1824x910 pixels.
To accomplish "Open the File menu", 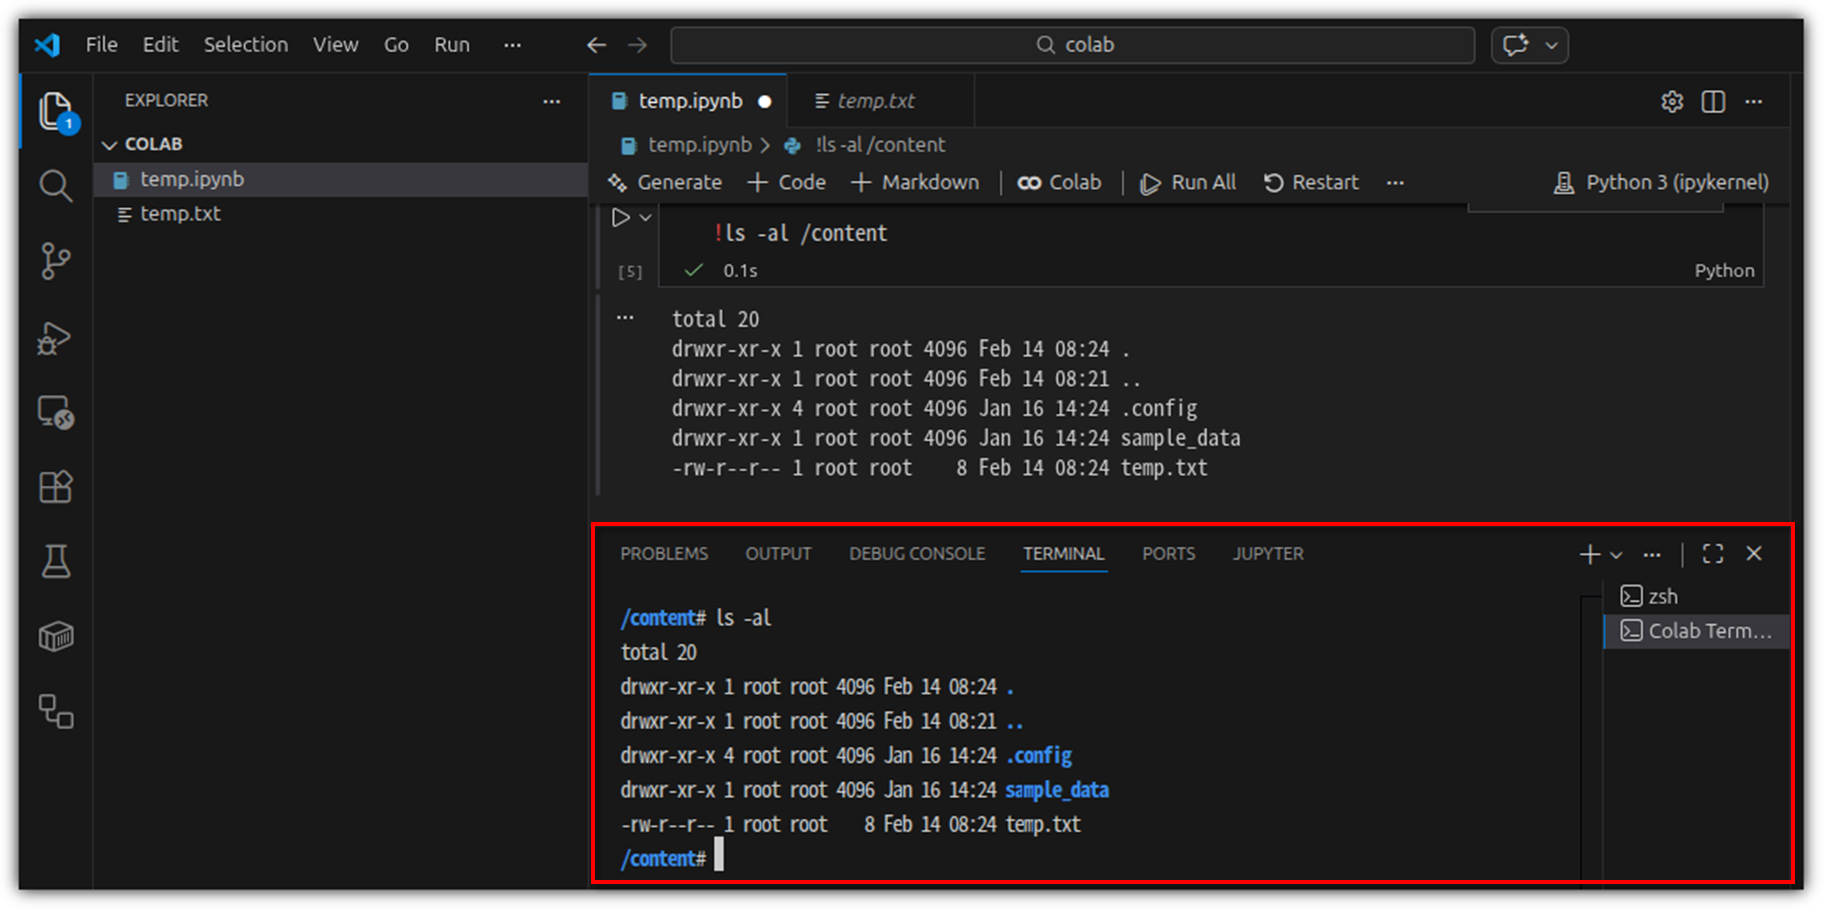I will [x=102, y=45].
